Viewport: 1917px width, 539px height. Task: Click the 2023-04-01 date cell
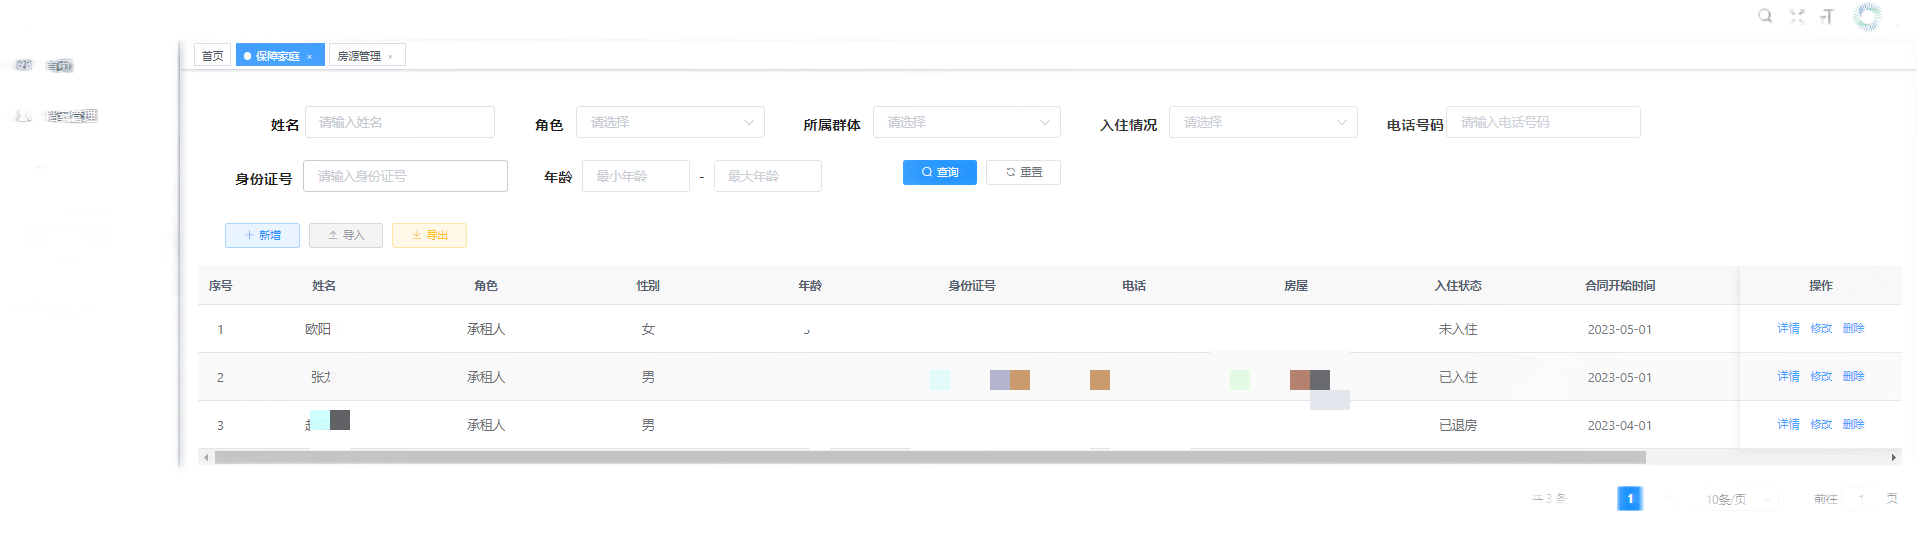point(1620,425)
